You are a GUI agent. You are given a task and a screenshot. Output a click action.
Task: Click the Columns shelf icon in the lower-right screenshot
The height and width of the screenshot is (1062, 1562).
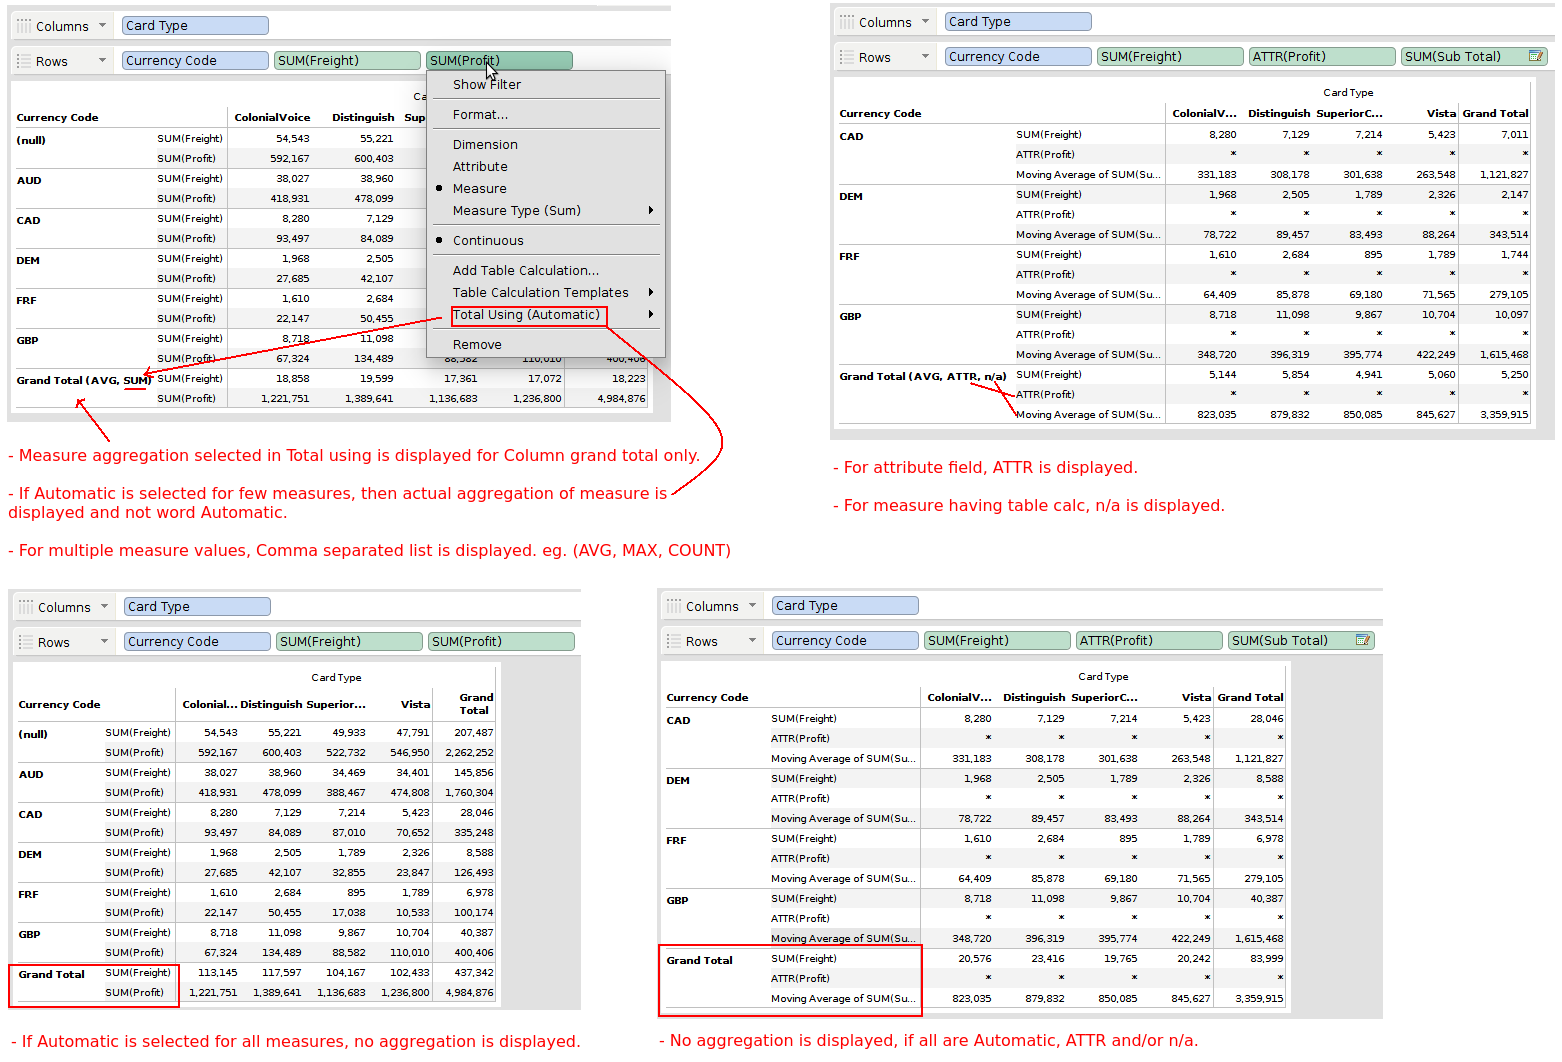coord(674,606)
